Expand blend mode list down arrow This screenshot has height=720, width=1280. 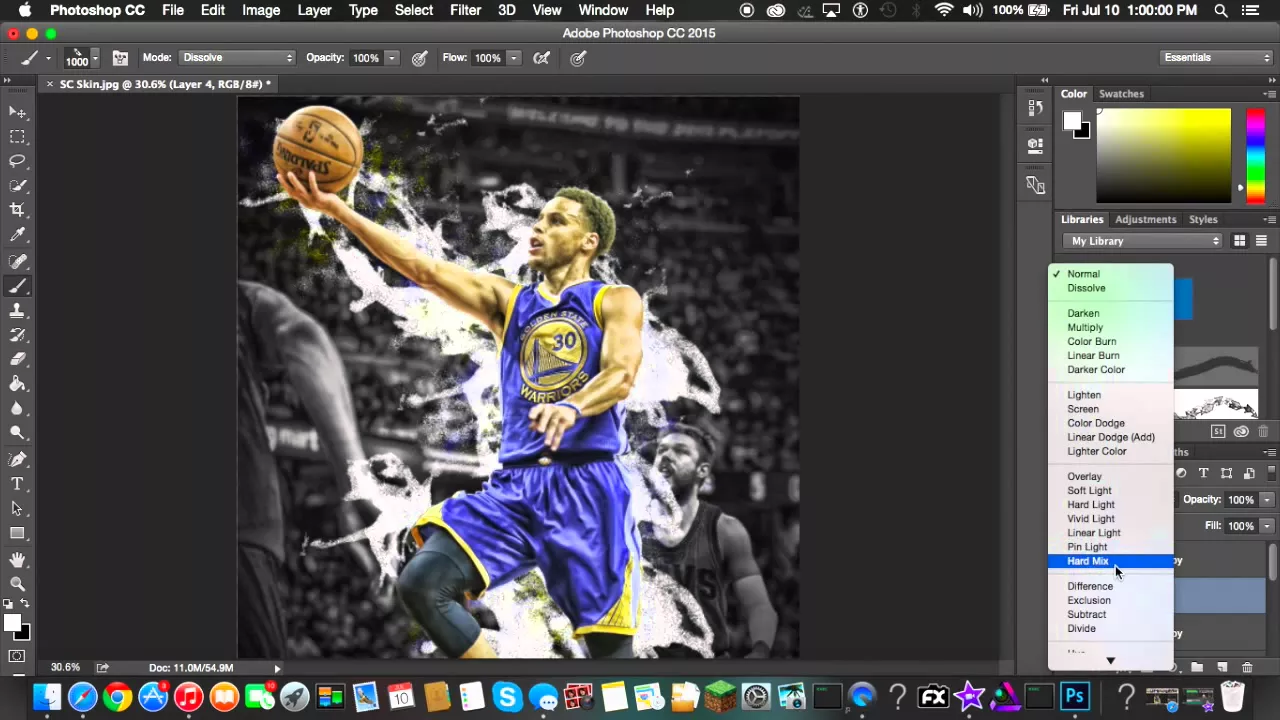click(x=1110, y=661)
